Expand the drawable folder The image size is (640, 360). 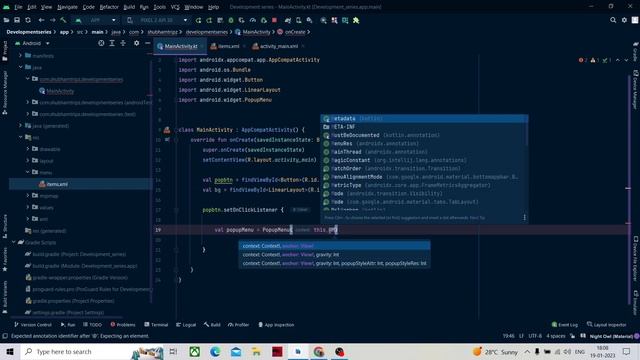coord(28,149)
